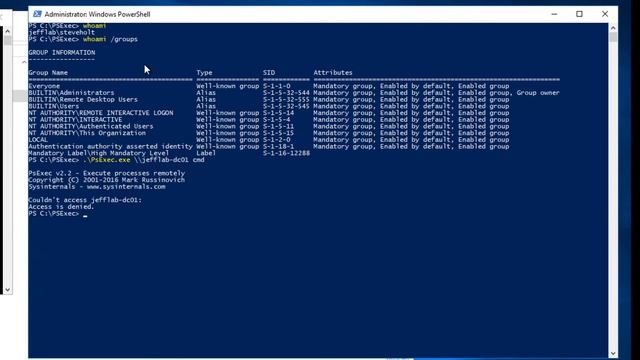Viewport: 640px width, 360px height.
Task: Click the 'Group owner' attribute text
Action: pos(538,93)
